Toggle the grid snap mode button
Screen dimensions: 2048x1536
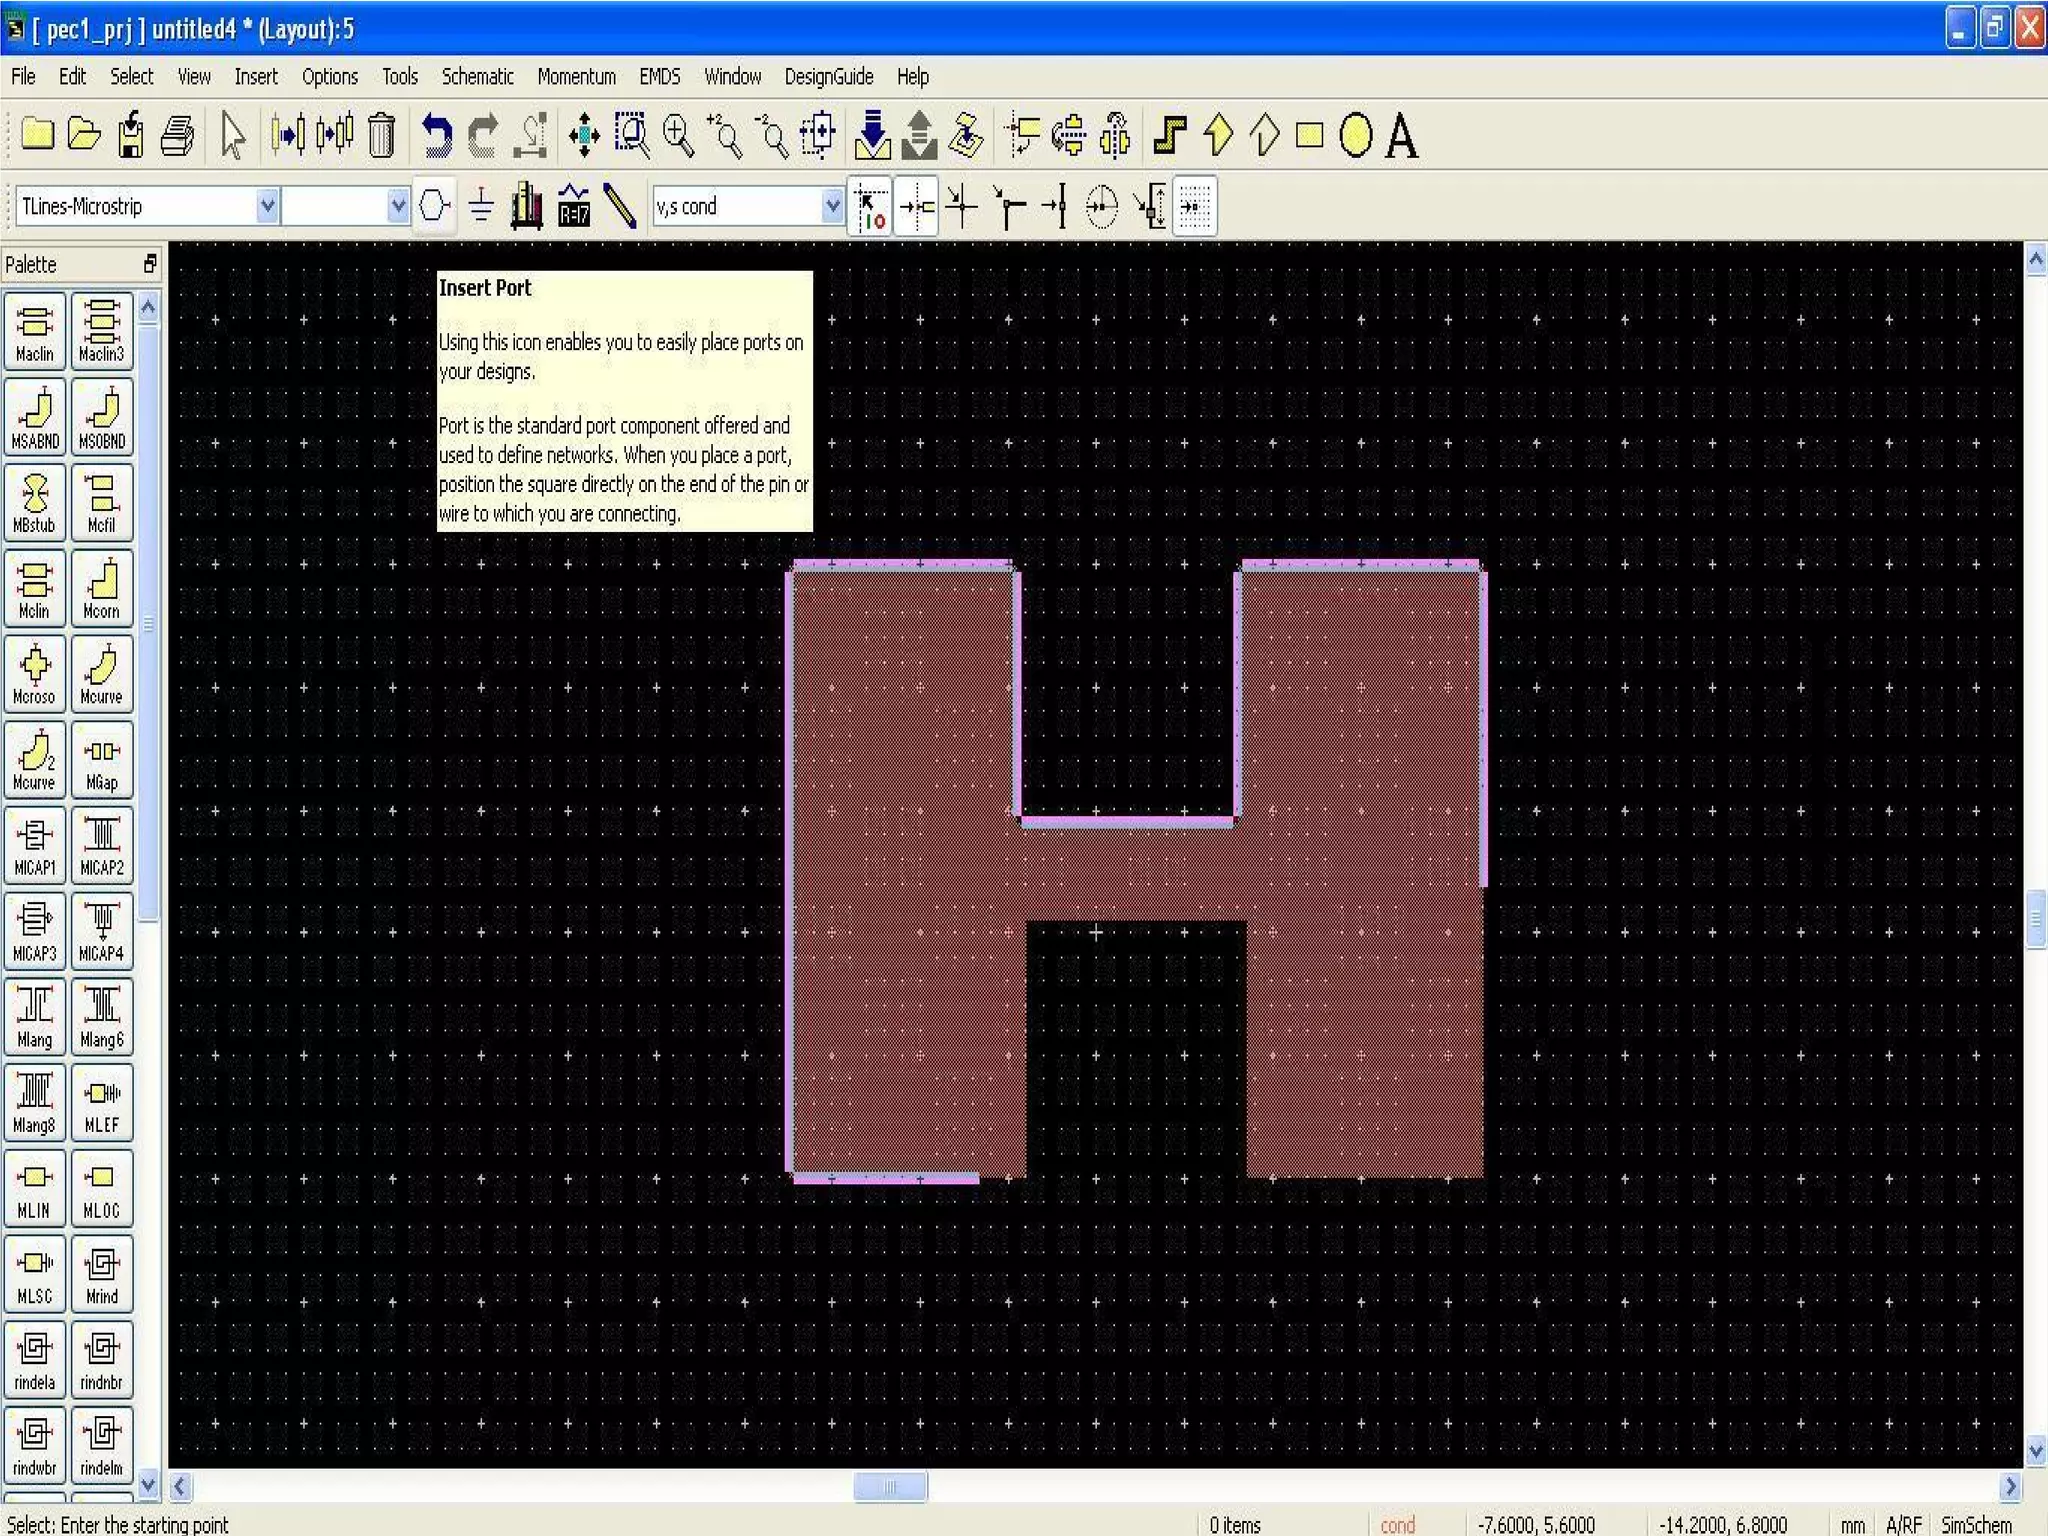(x=1195, y=206)
